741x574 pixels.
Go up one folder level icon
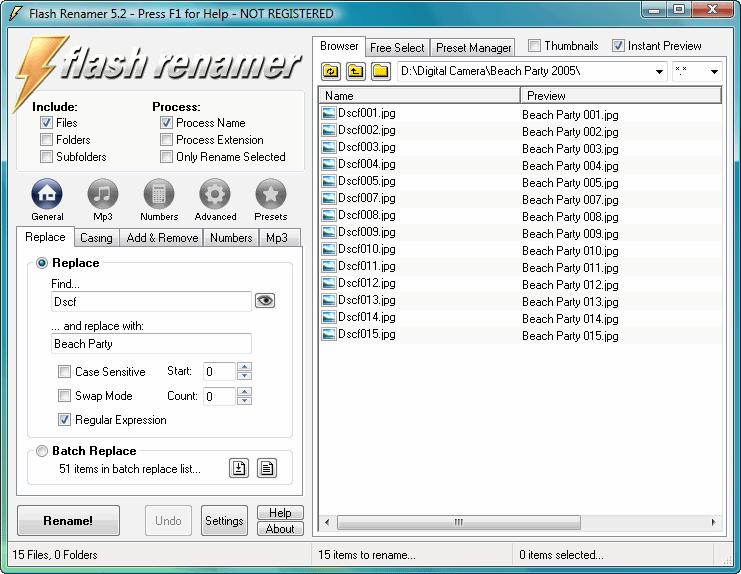pyautogui.click(x=355, y=71)
